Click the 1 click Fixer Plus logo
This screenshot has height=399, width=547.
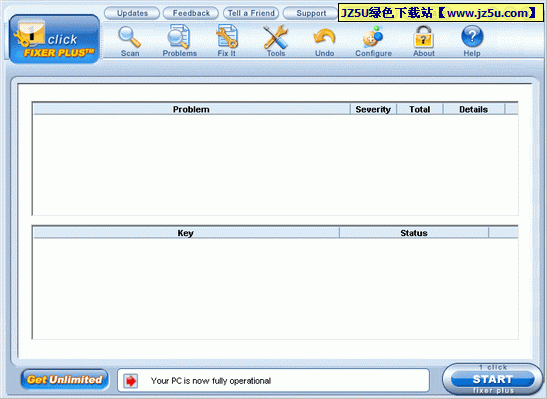(54, 39)
